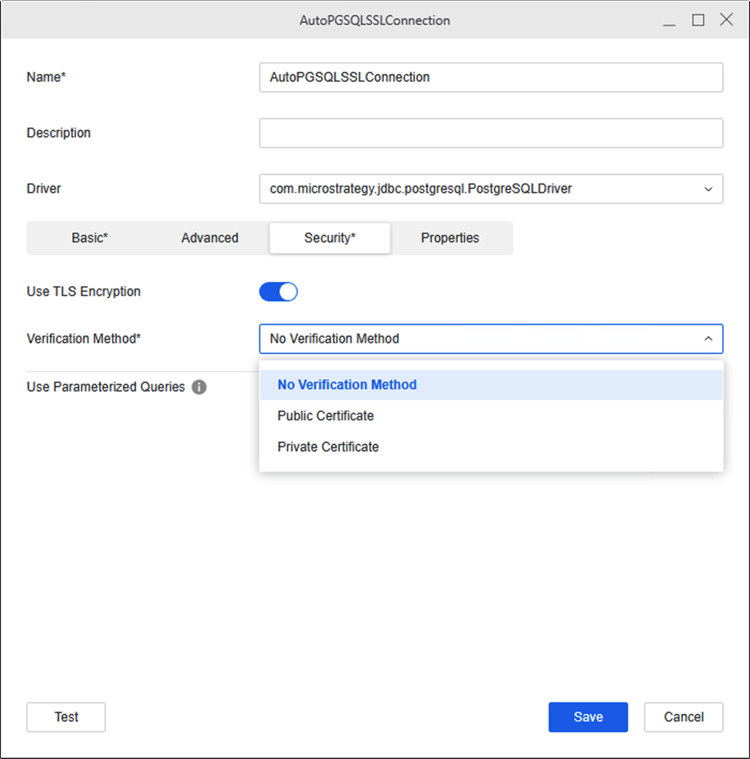Focus the Name text field
Viewport: 750px width, 759px height.
(x=490, y=77)
